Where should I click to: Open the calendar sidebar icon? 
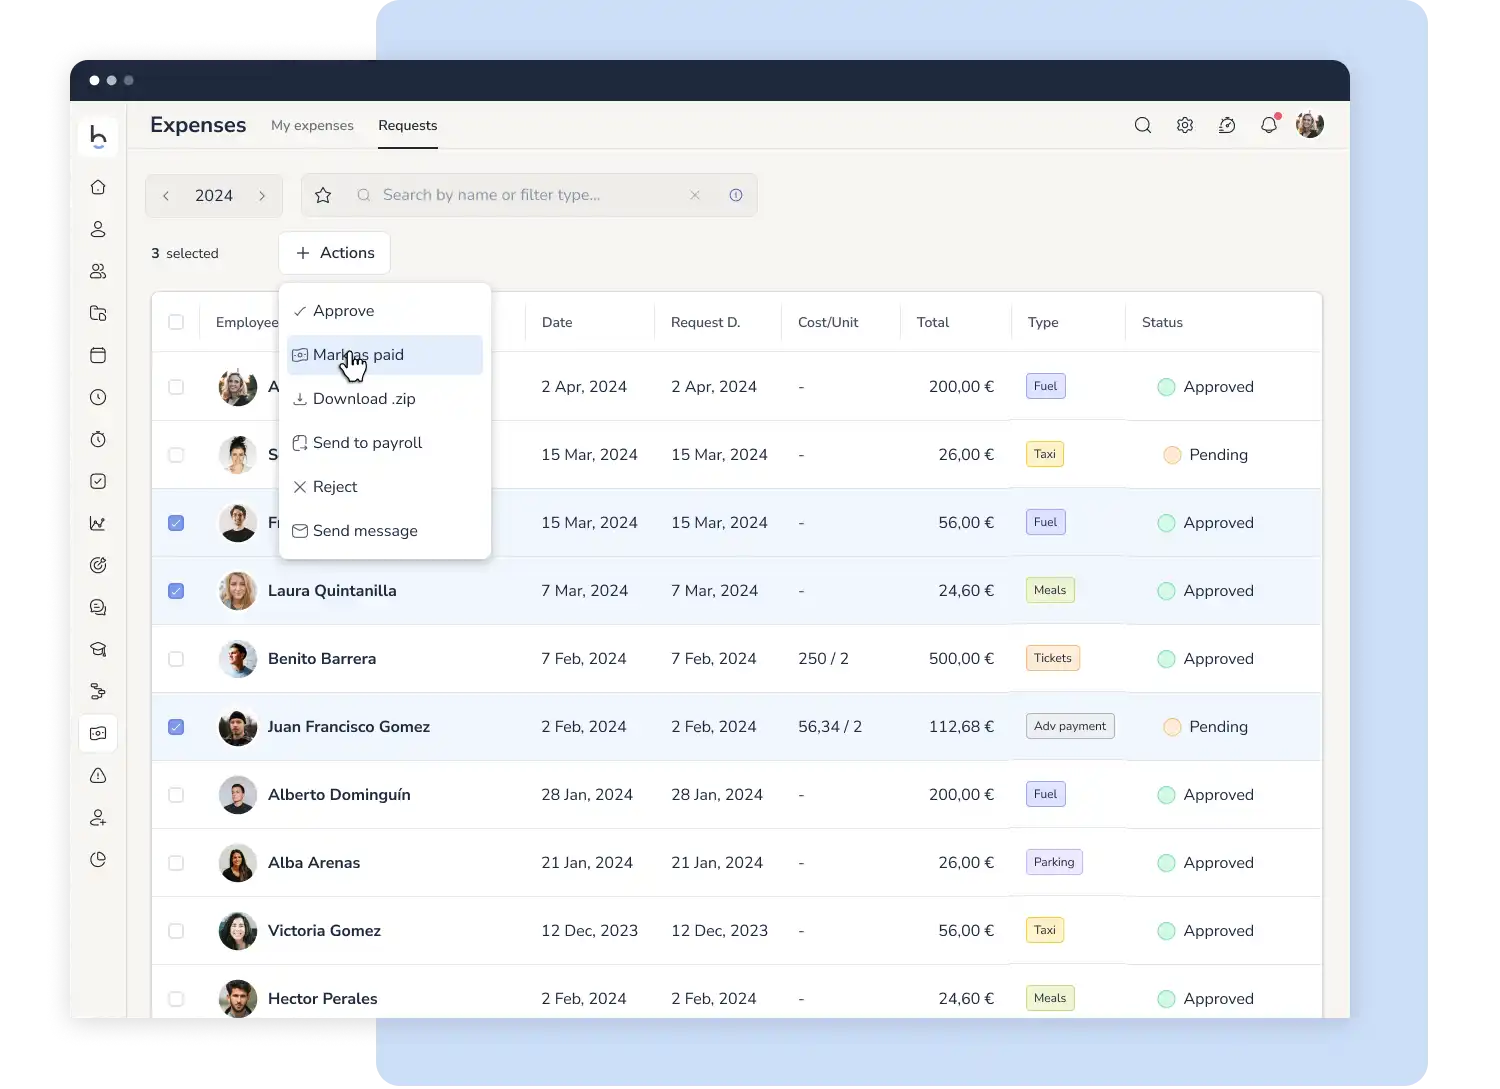click(98, 355)
